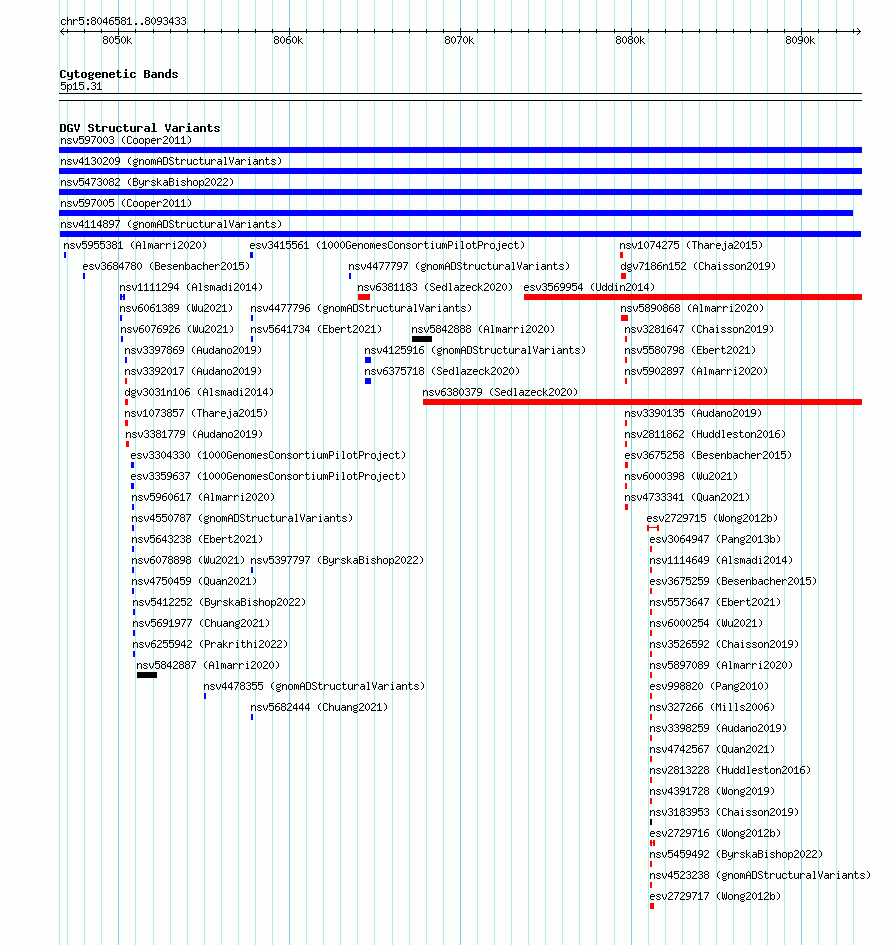The width and height of the screenshot is (890, 945).
Task: Open nsv1074275 (Thareja2015) entry
Action: tap(691, 245)
